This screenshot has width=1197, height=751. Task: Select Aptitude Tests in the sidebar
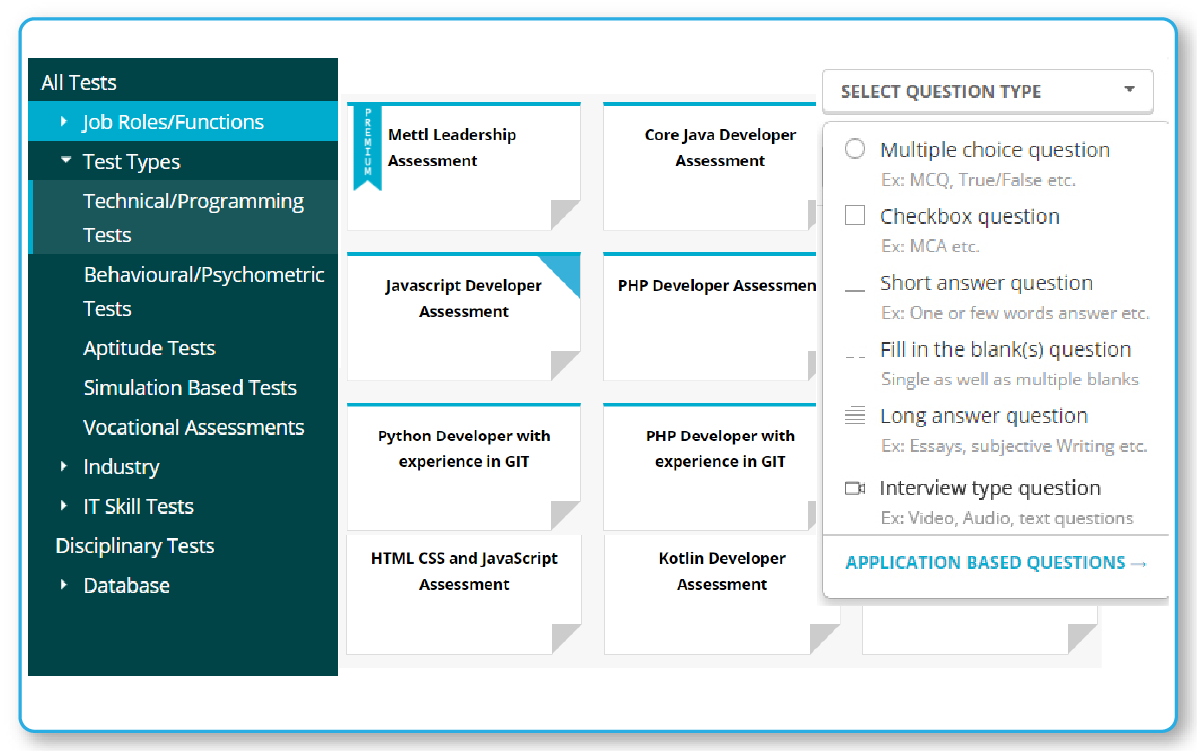(149, 348)
